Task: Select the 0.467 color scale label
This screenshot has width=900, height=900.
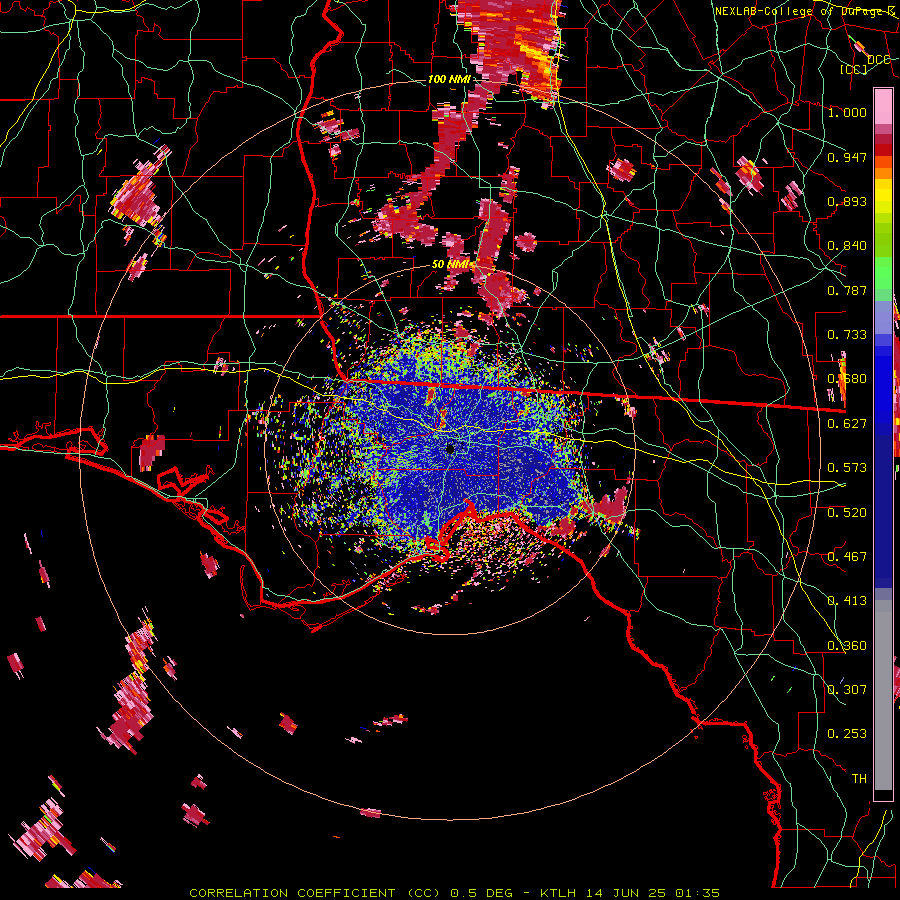Action: [847, 557]
